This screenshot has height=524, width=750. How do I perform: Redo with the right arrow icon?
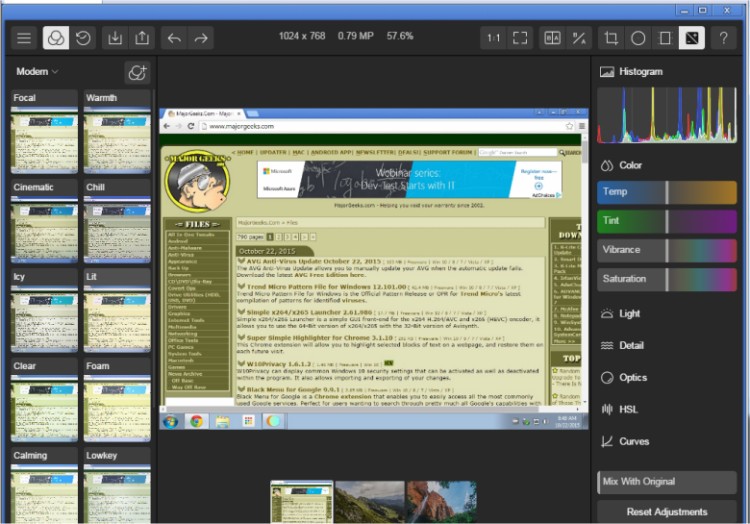[201, 38]
